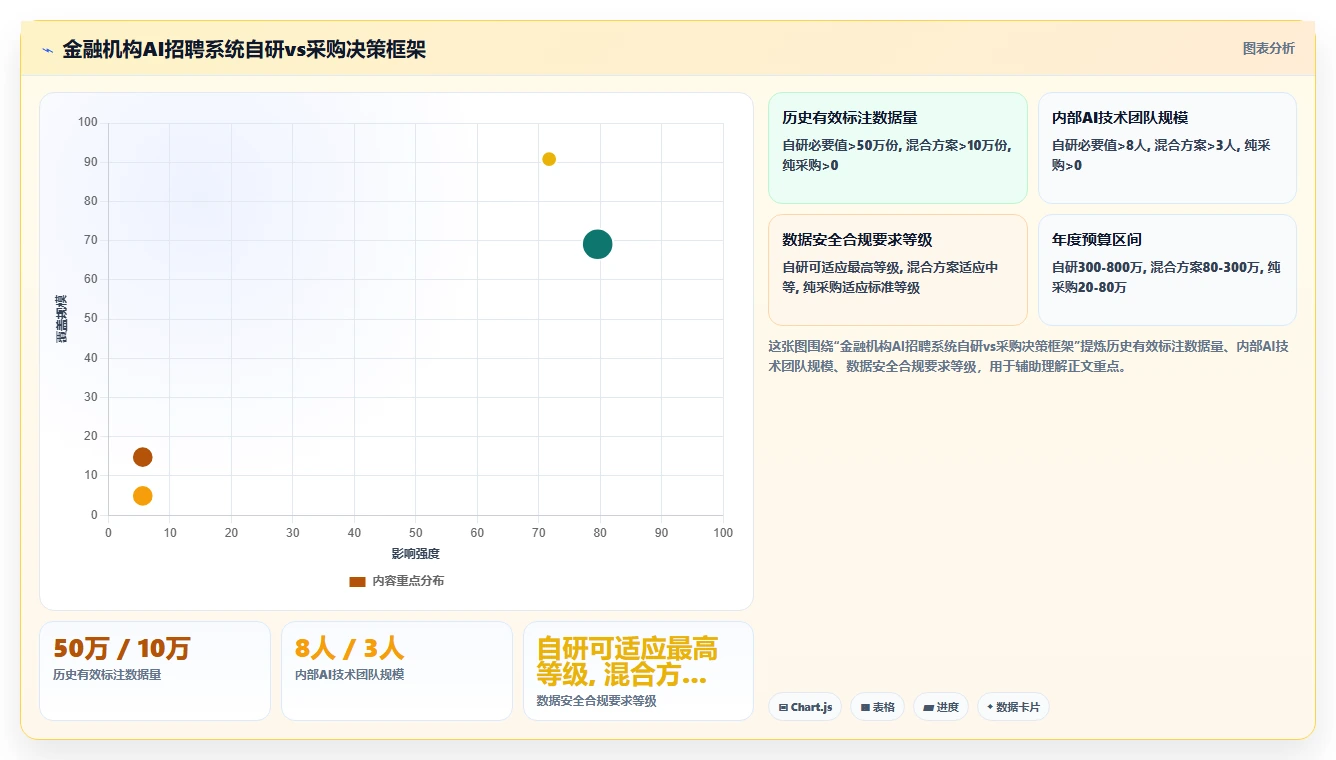Click the title 金融机构AI招聘系统自研vs采购决策框架

(x=244, y=50)
